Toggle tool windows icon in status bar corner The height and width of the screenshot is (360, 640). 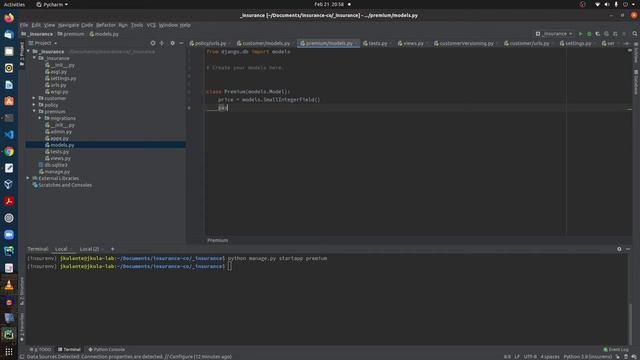tap(22, 356)
